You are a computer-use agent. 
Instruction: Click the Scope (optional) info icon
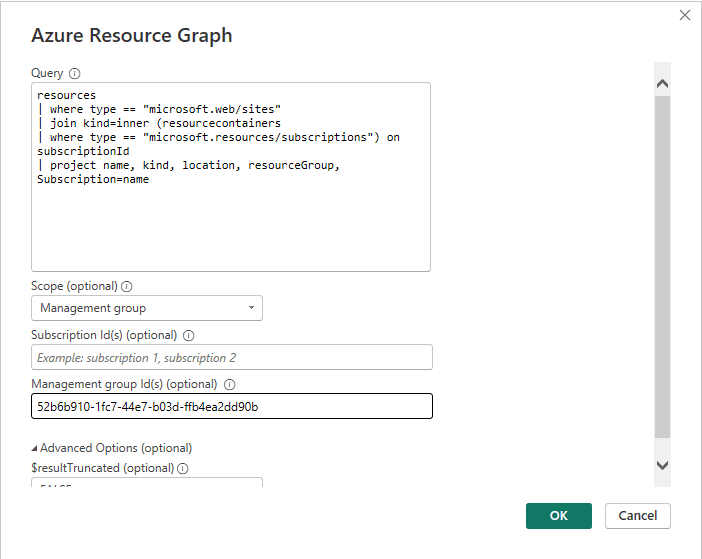(x=127, y=286)
